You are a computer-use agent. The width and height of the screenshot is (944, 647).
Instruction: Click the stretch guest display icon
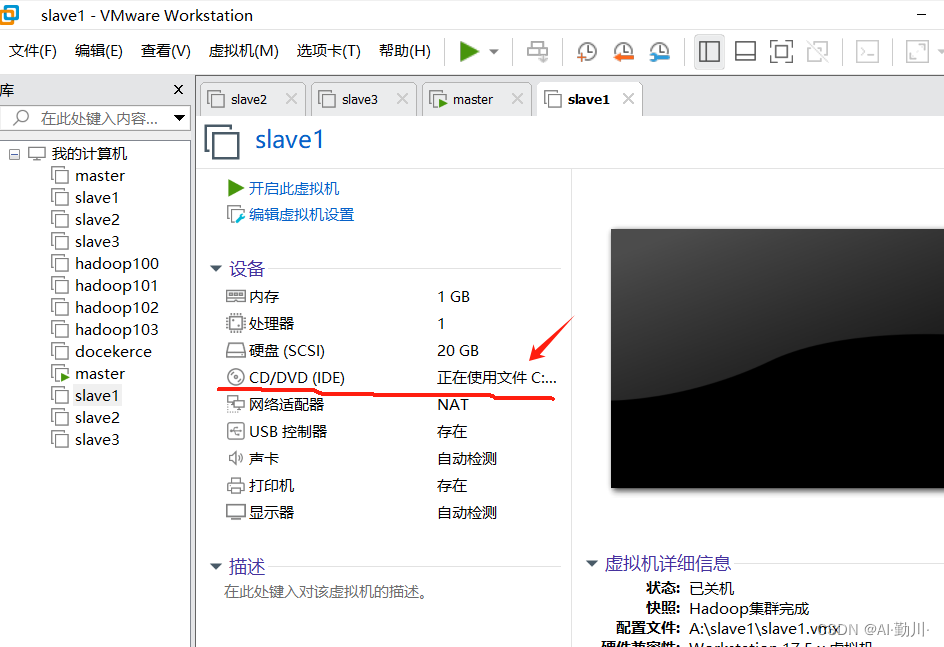[918, 52]
